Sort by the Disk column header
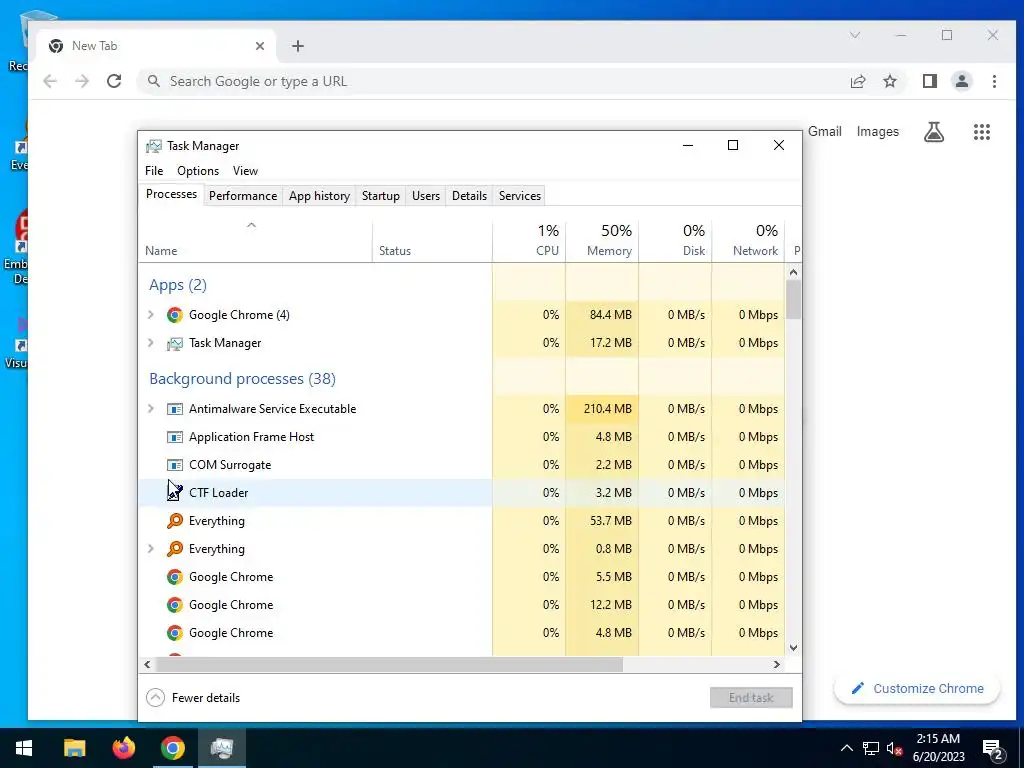1024x768 pixels. click(675, 240)
